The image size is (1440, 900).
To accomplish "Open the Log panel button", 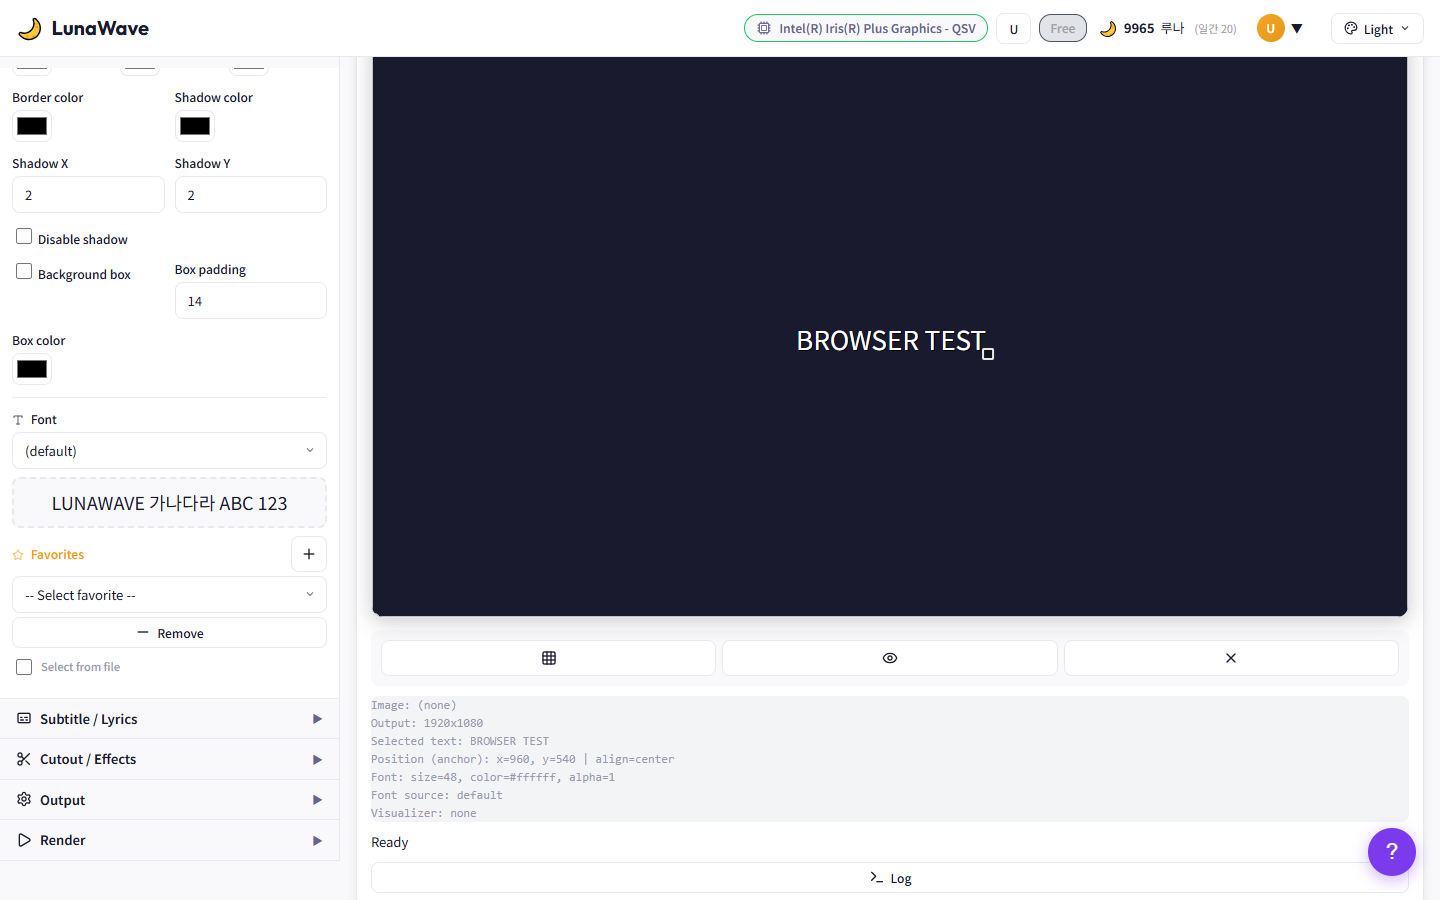I will pyautogui.click(x=889, y=878).
